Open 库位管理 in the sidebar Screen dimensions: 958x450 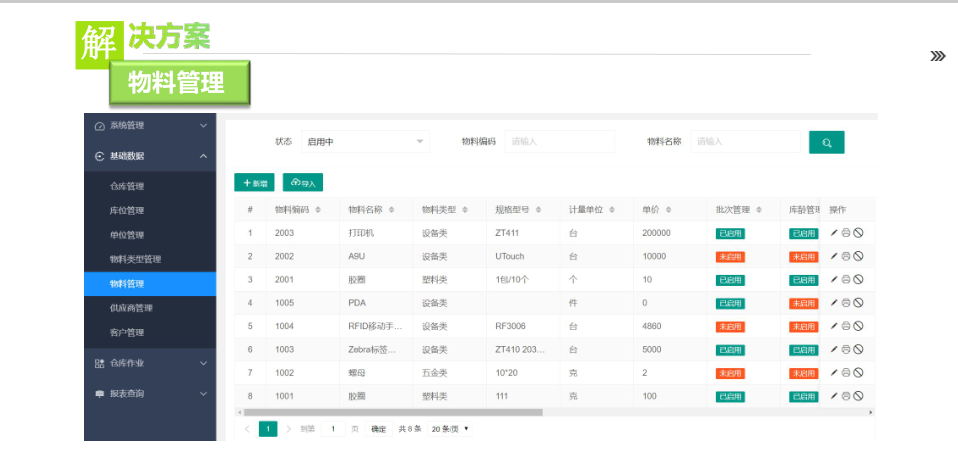(x=150, y=211)
